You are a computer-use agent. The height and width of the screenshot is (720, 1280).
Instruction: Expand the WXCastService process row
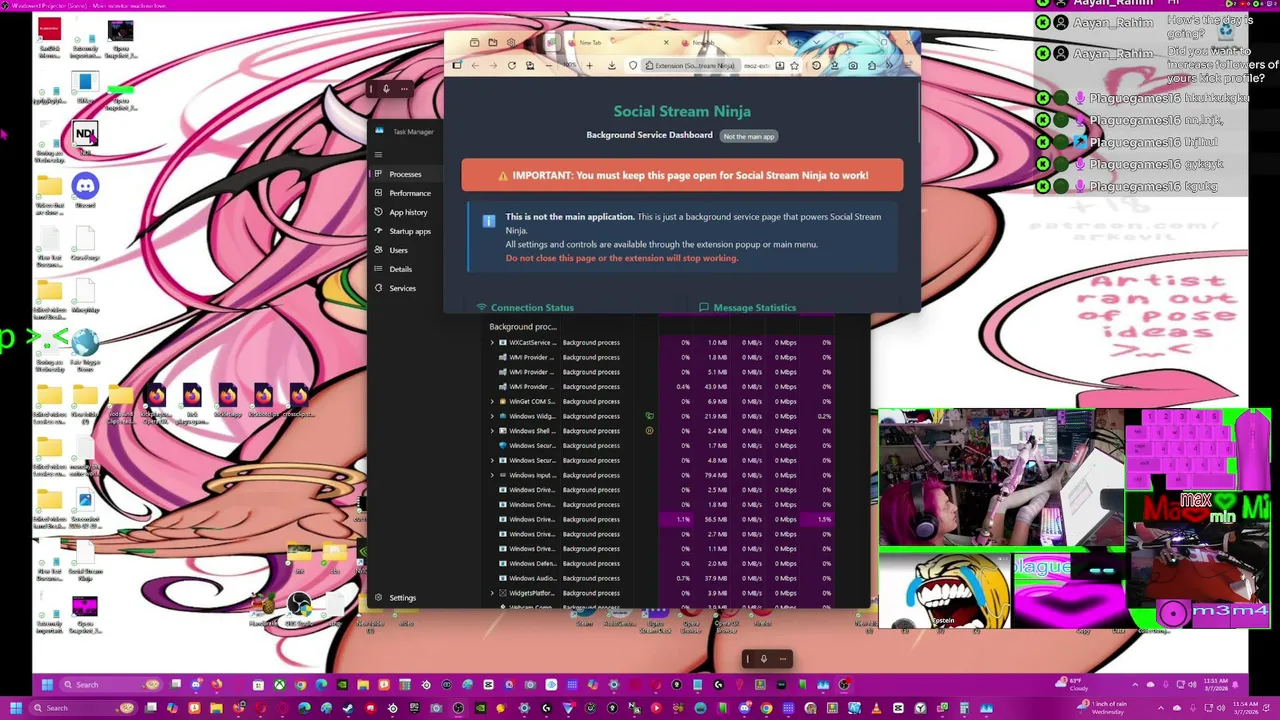pos(492,342)
